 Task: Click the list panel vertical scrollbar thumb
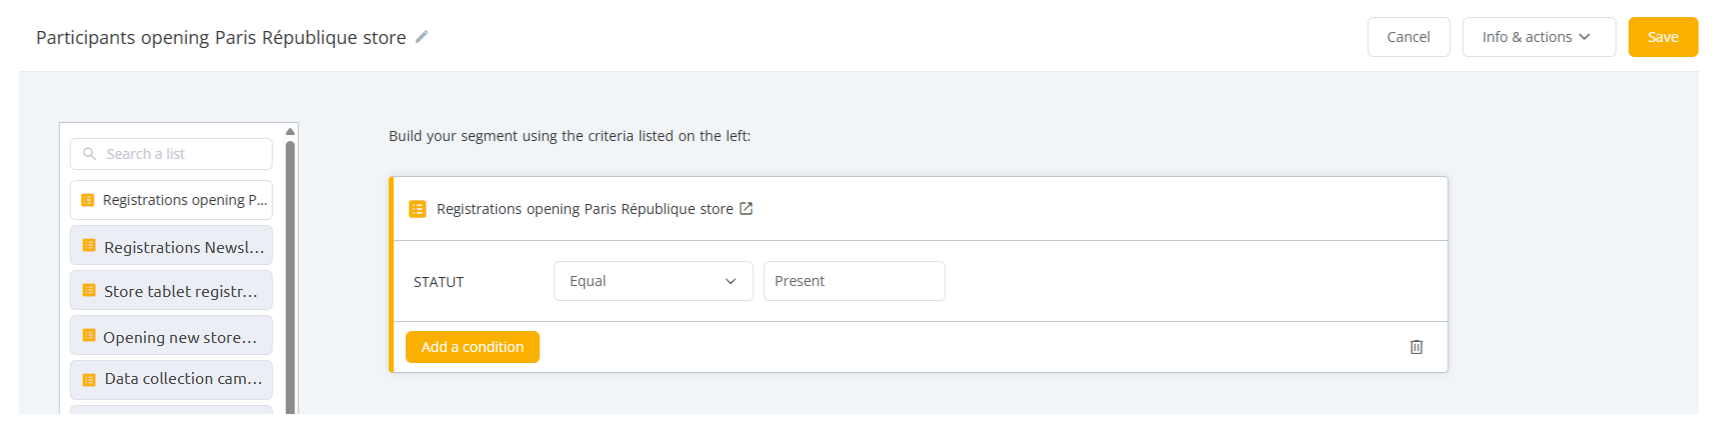pos(290,276)
